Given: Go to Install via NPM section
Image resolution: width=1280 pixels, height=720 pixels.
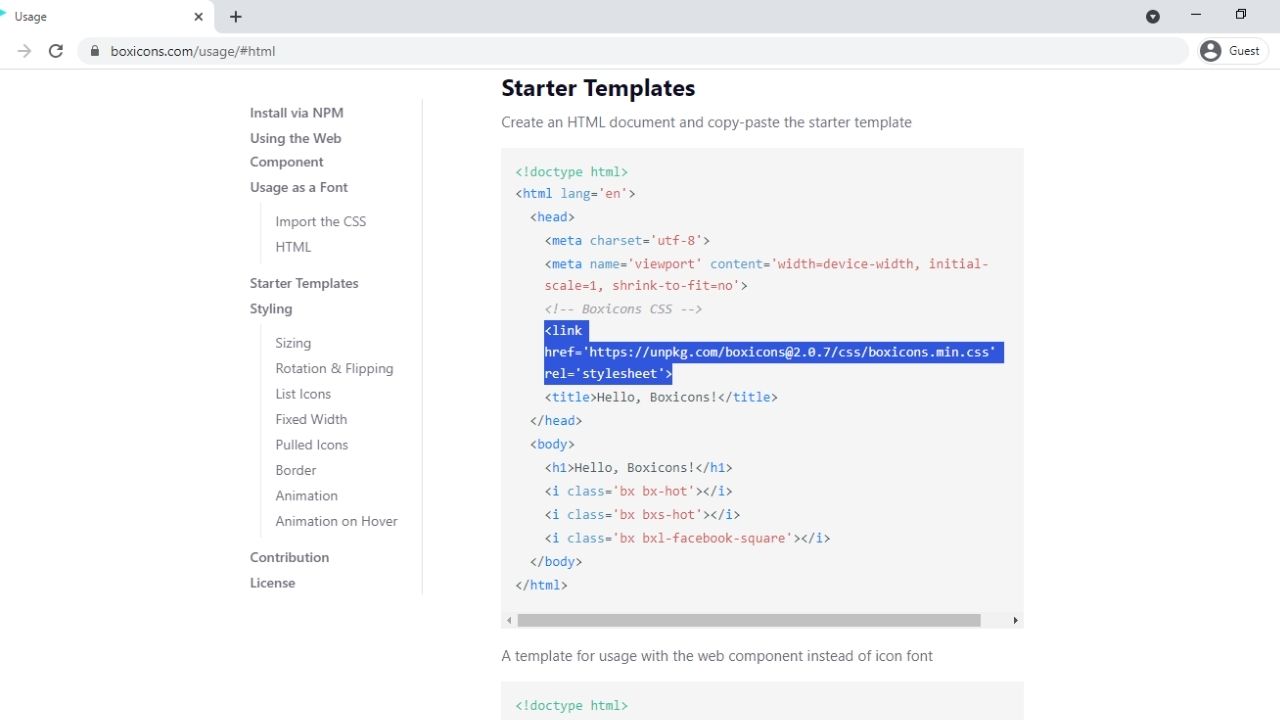Looking at the screenshot, I should click(296, 113).
